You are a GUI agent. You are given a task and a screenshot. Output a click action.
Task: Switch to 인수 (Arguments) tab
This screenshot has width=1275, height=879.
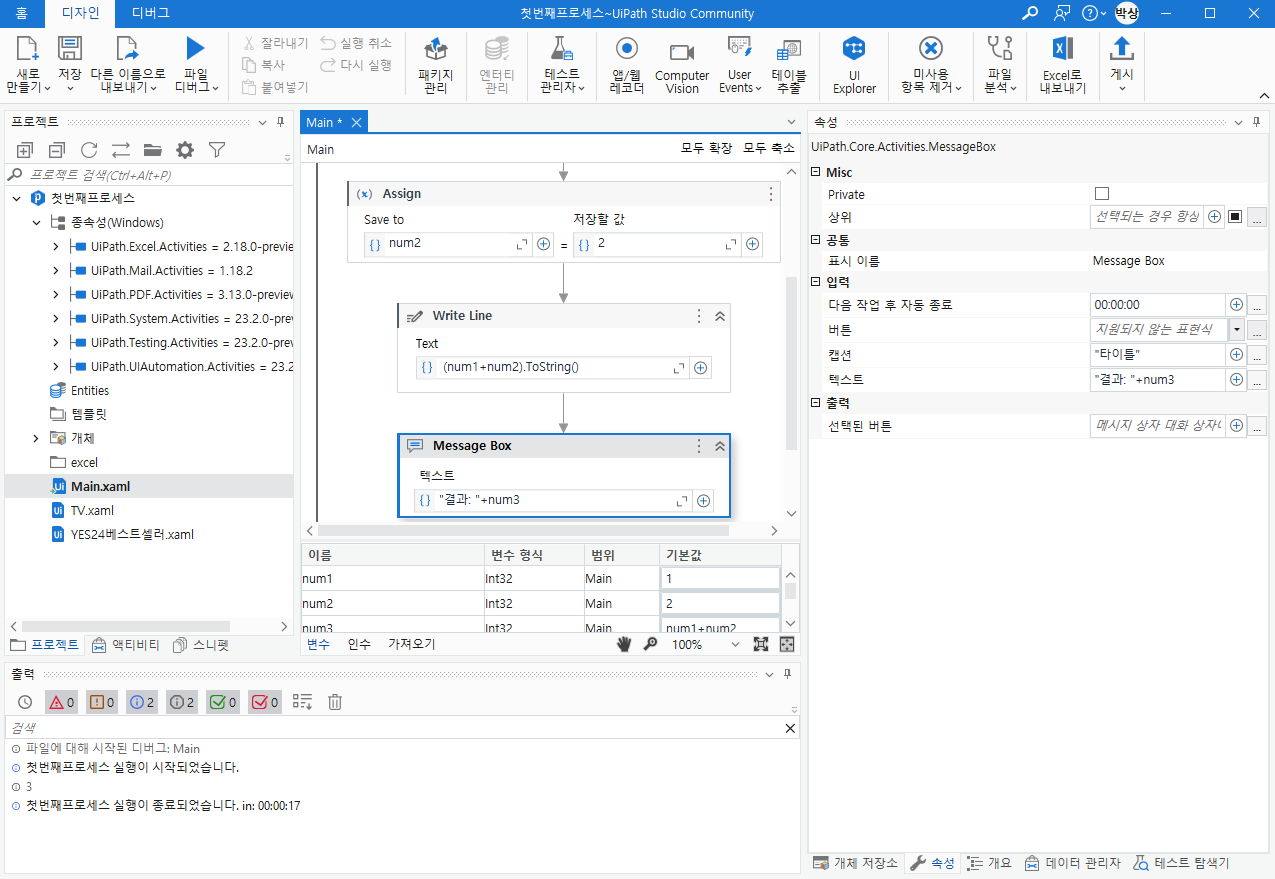point(359,644)
